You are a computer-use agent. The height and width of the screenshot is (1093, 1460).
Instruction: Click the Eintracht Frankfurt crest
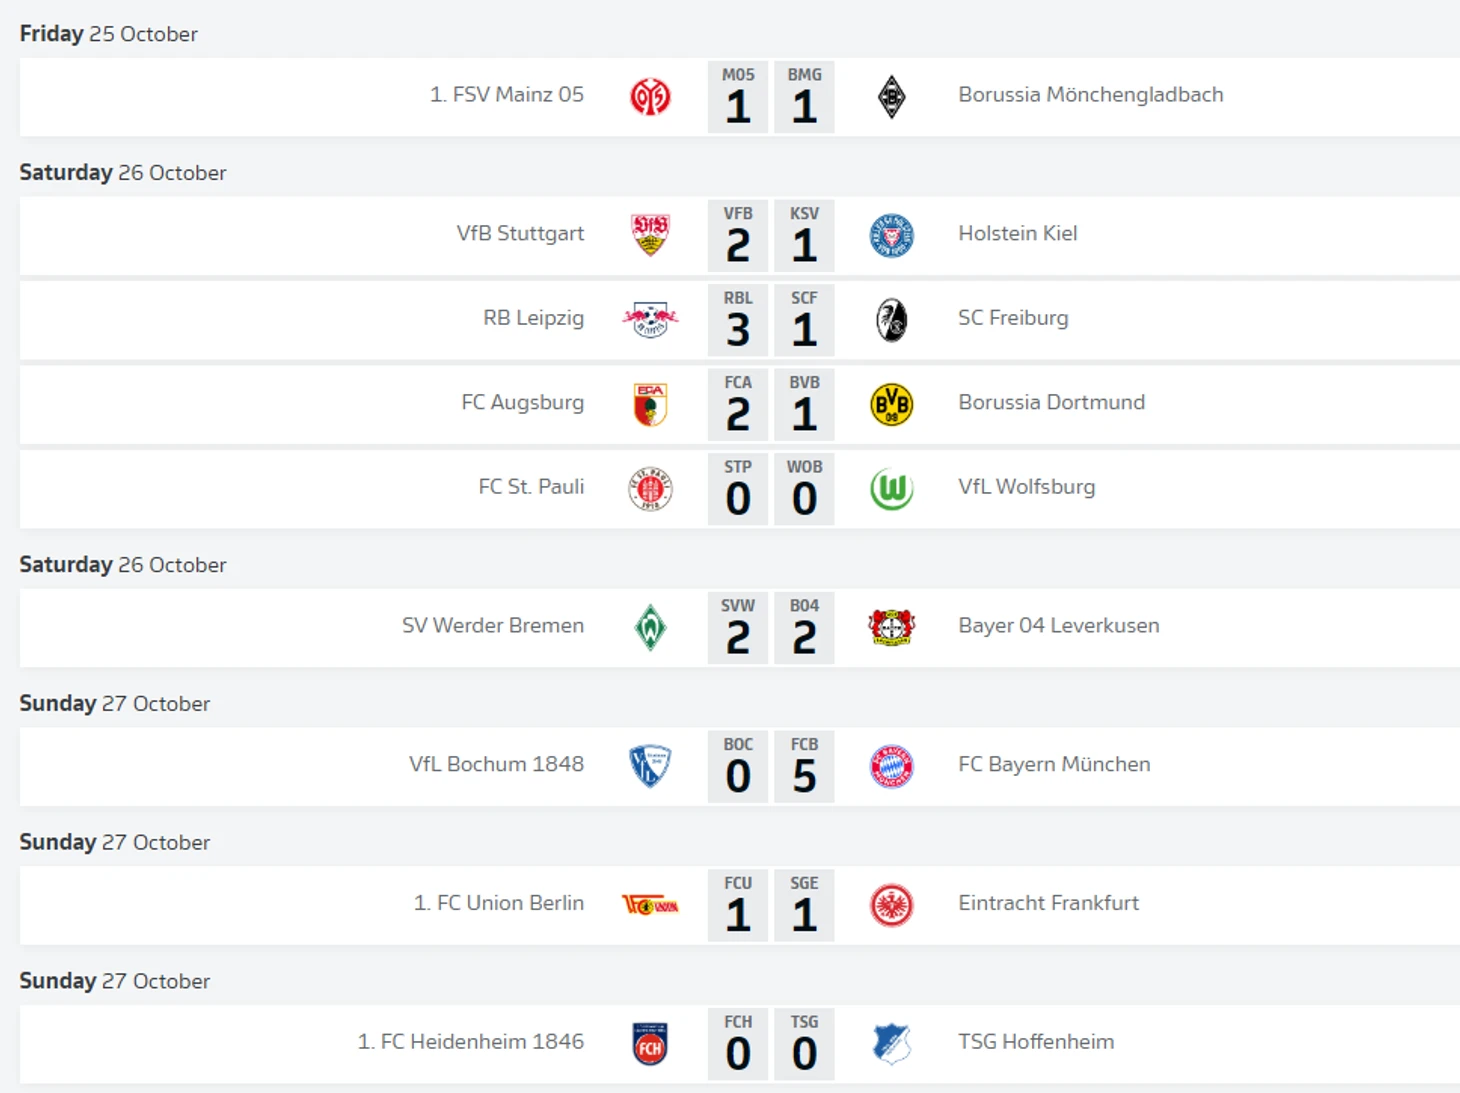pyautogui.click(x=891, y=906)
